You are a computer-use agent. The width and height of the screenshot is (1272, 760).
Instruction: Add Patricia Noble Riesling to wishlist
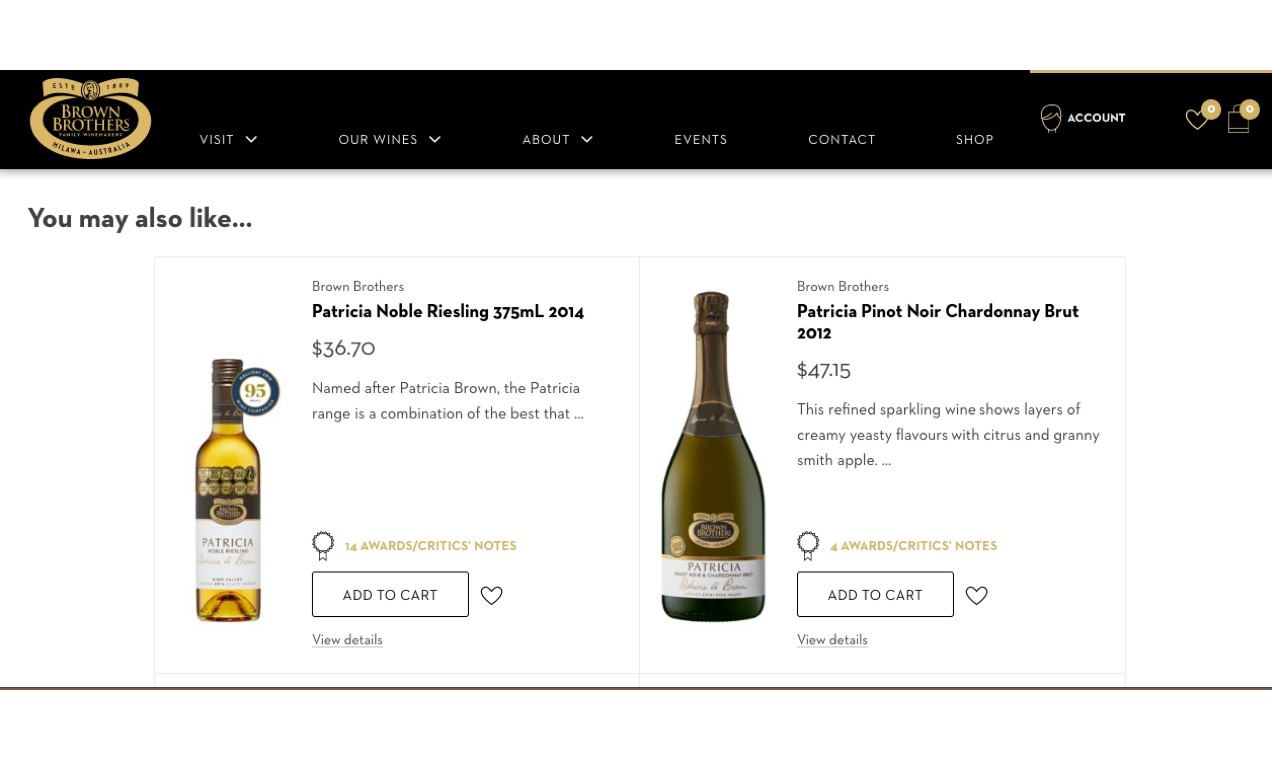coord(491,595)
